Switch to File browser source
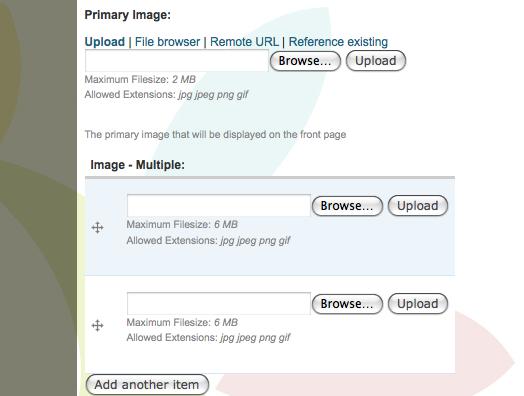 [167, 42]
